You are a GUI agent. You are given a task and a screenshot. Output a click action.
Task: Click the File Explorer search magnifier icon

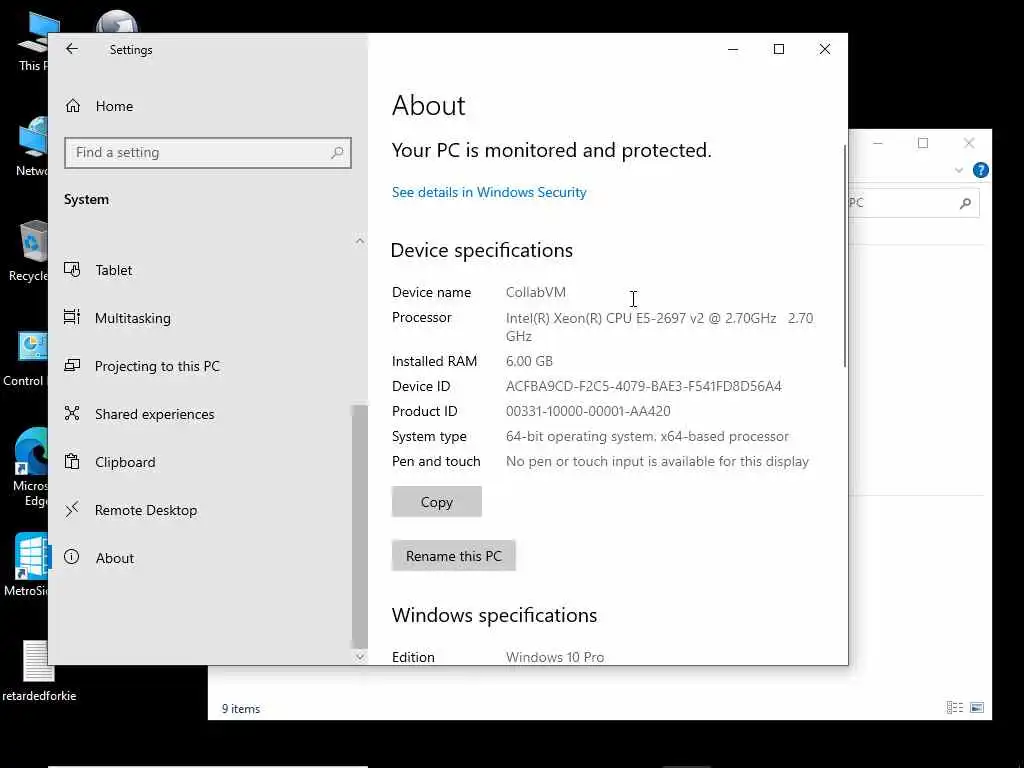pos(965,203)
